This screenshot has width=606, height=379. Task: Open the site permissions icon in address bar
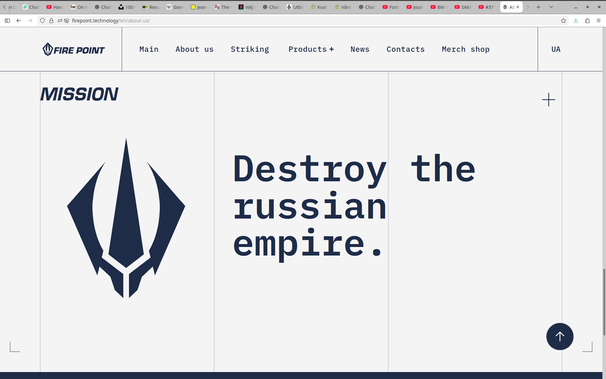(60, 20)
